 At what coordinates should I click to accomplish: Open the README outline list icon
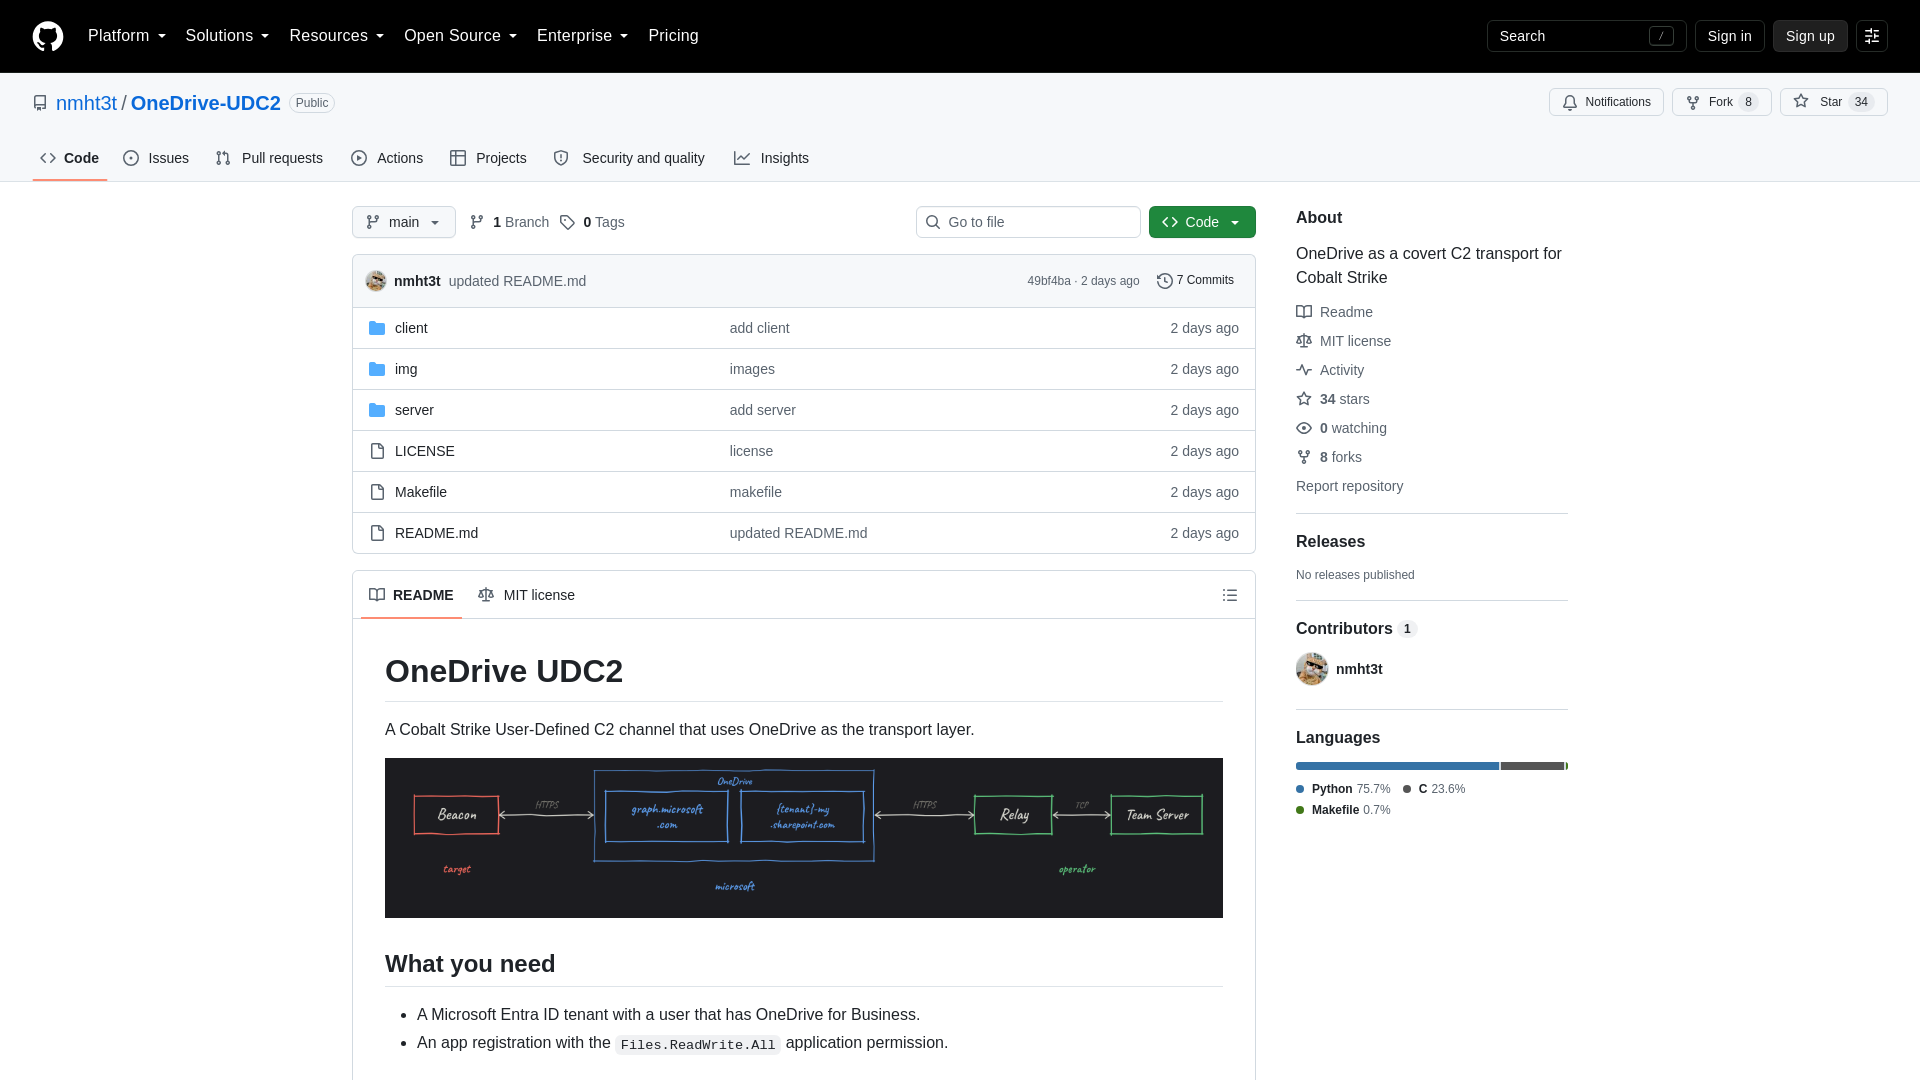1230,595
